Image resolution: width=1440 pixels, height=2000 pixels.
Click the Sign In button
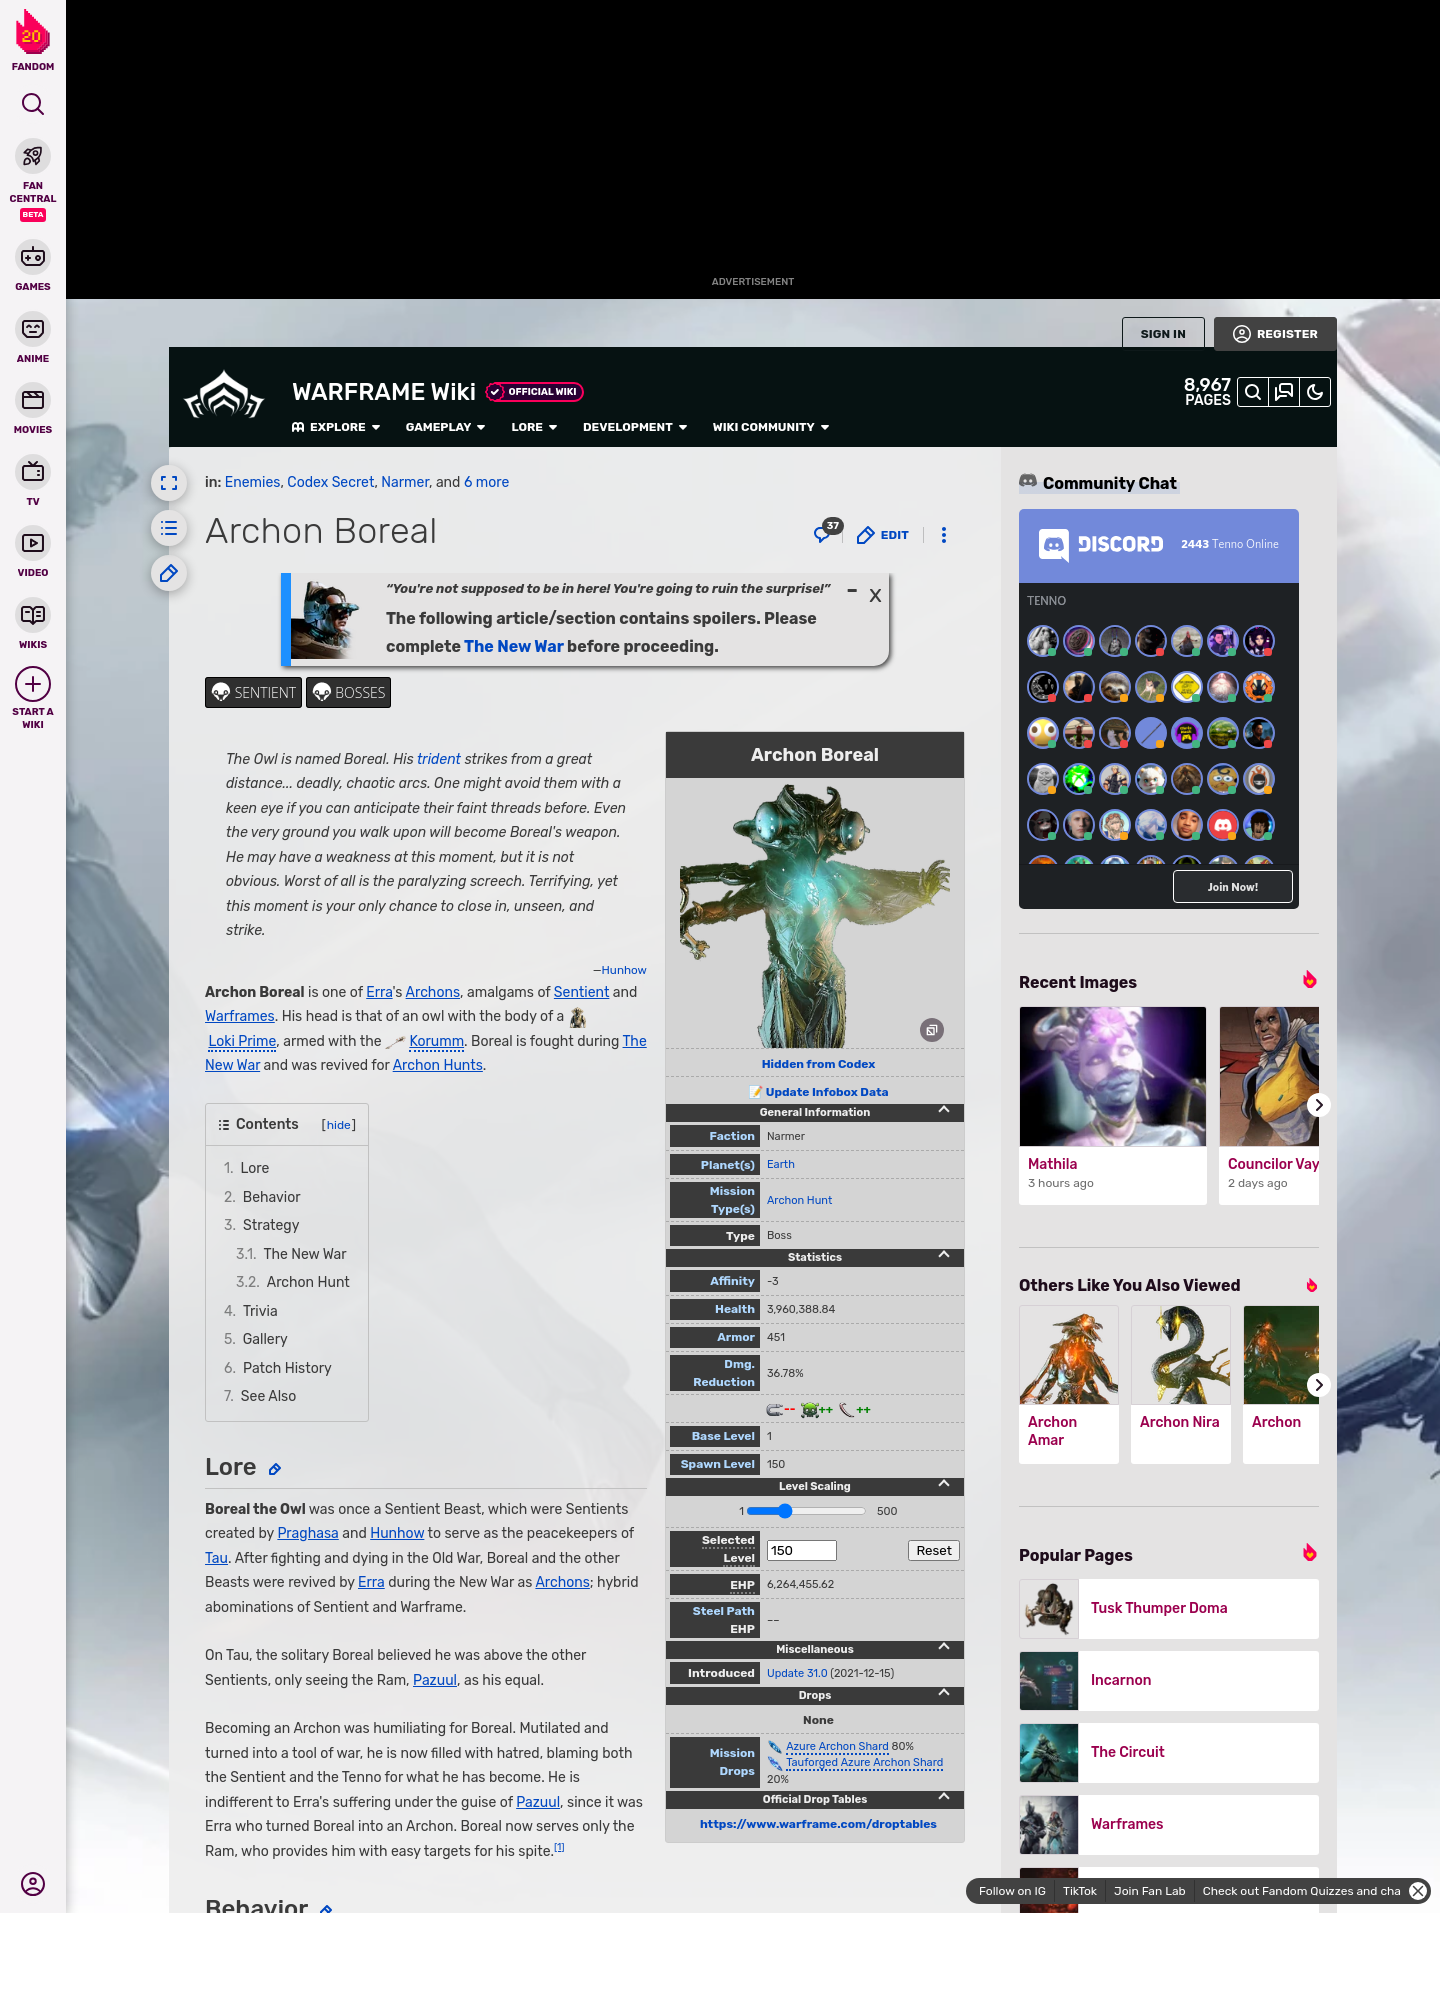point(1163,334)
